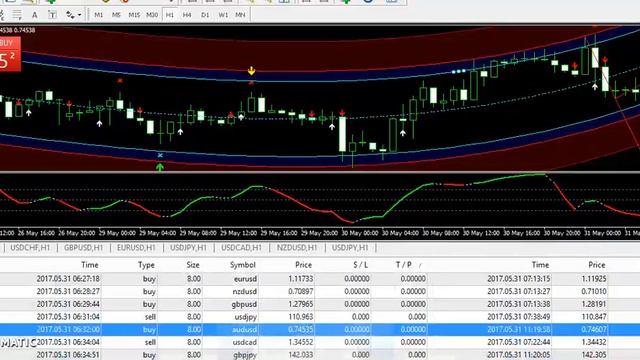
Task: Select the Fibonacci retracement drawing tool
Action: pyautogui.click(x=17, y=15)
